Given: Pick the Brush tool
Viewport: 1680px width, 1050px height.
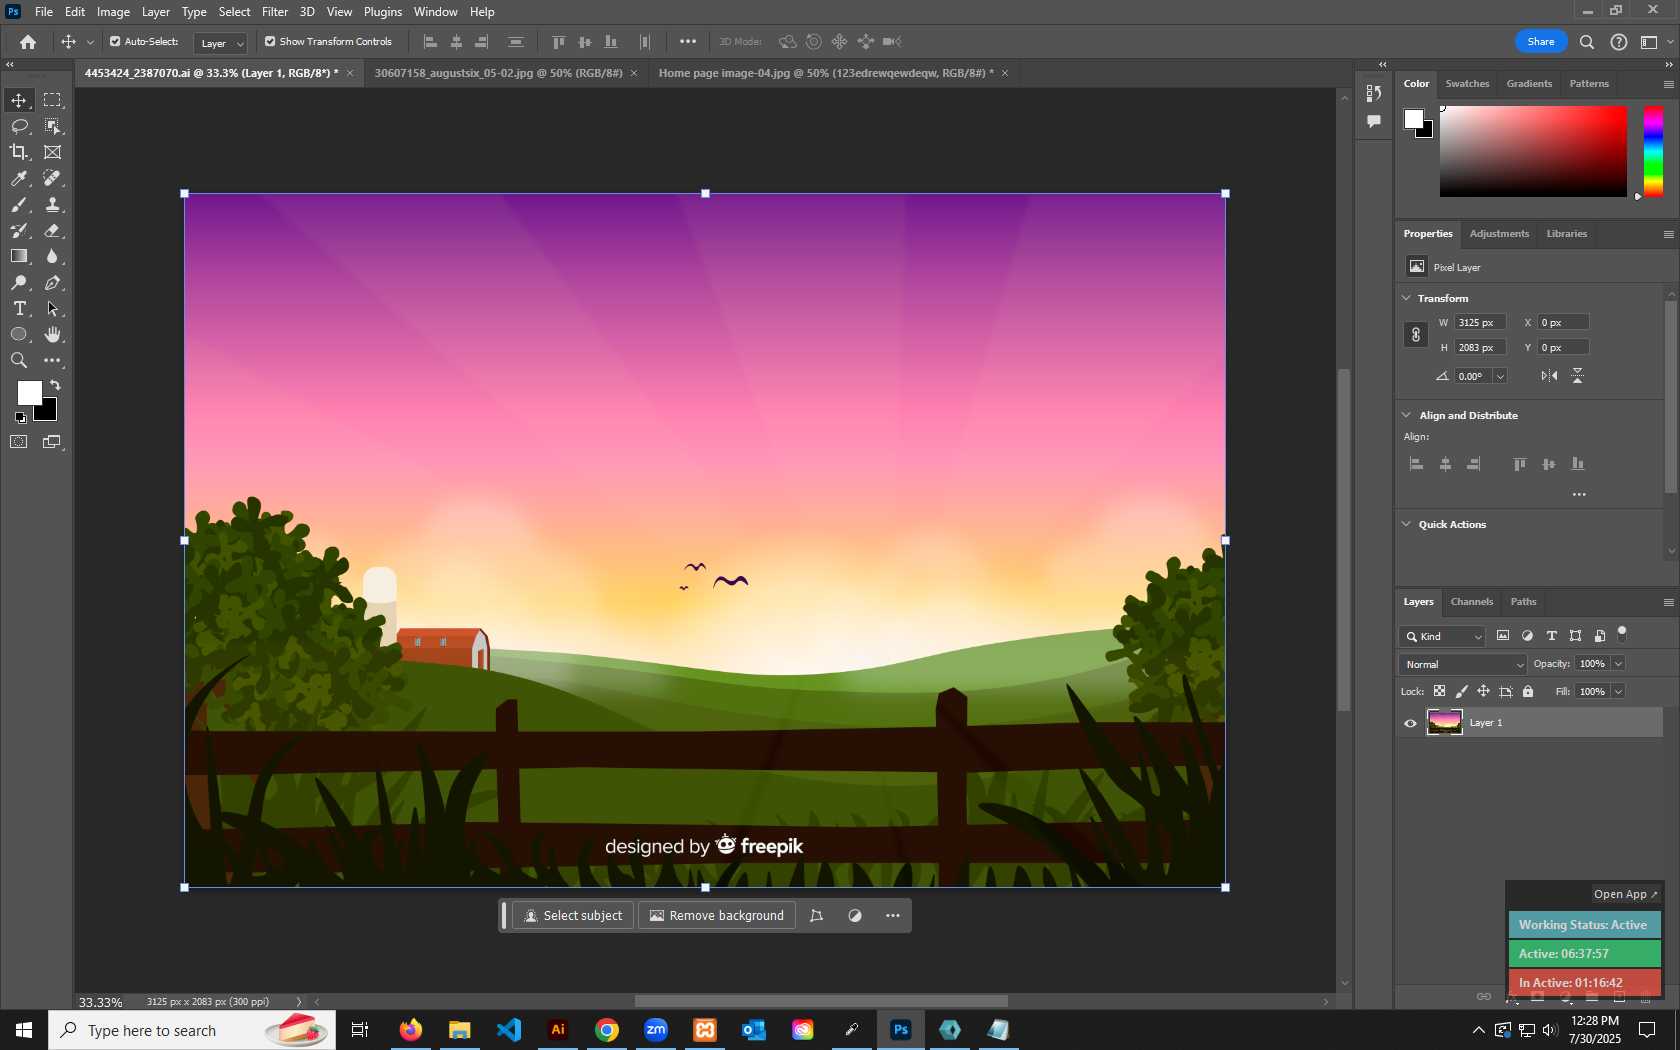Looking at the screenshot, I should pos(19,204).
